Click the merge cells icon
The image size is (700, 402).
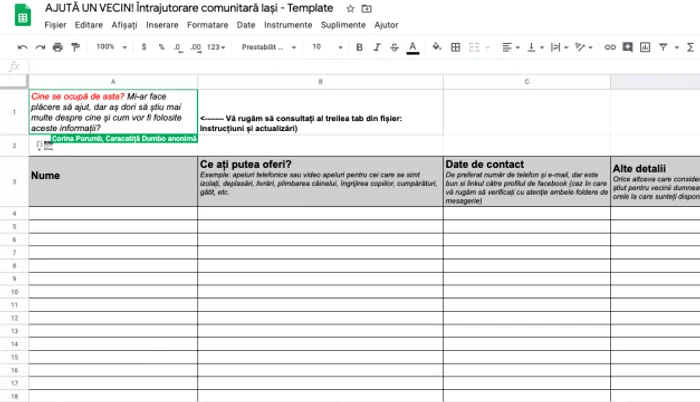(x=474, y=47)
